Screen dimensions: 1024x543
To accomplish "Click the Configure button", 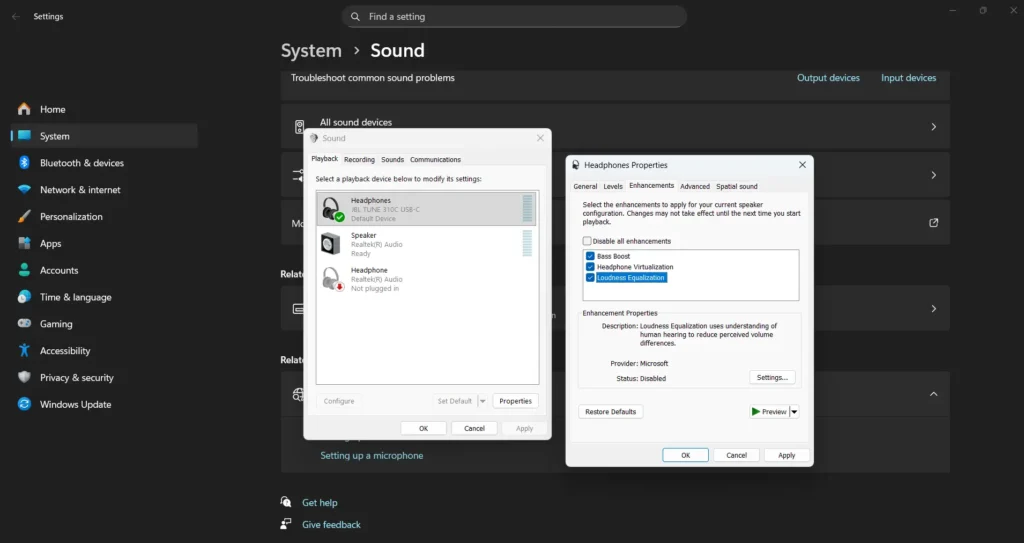I will (x=339, y=401).
